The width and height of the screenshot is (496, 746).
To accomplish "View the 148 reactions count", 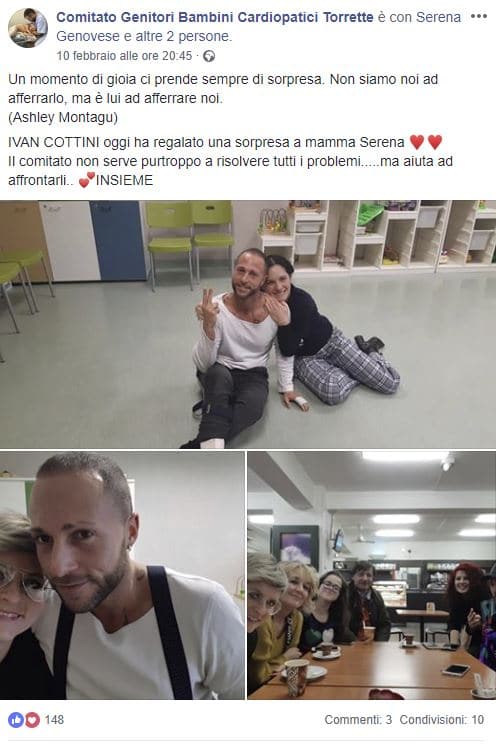I will pos(54,720).
